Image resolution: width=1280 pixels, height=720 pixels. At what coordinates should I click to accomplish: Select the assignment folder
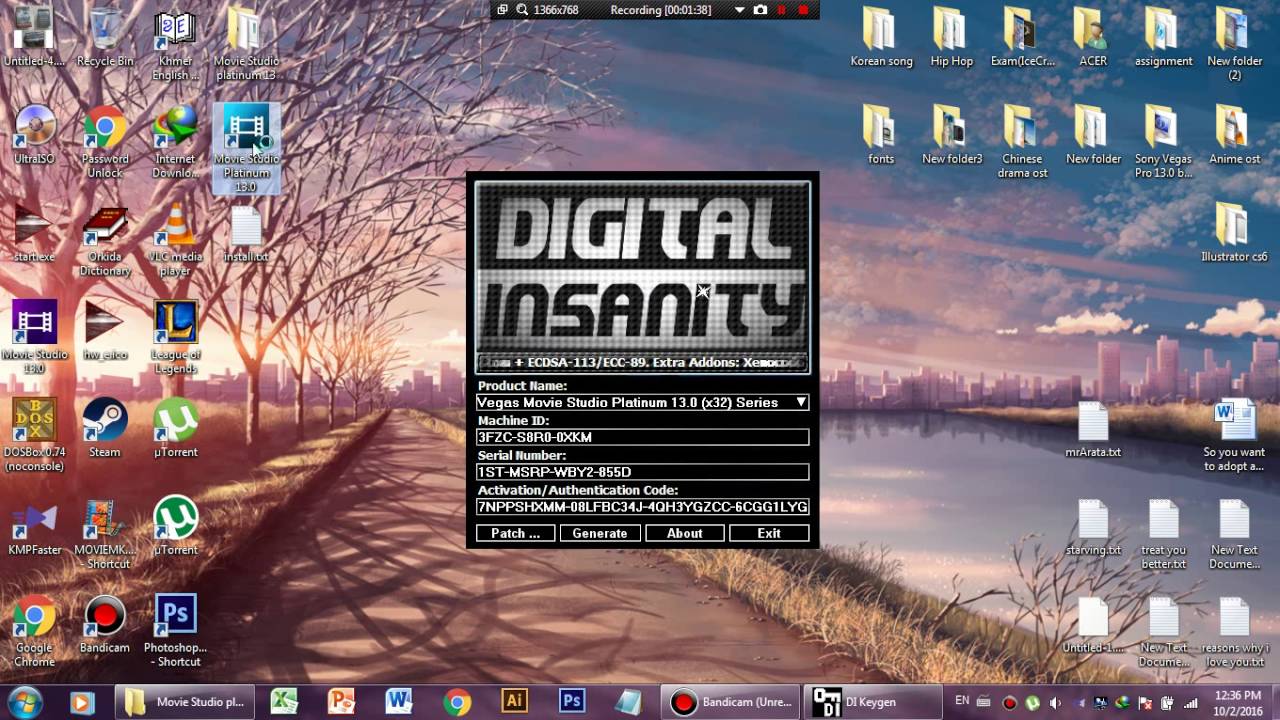[x=1163, y=38]
